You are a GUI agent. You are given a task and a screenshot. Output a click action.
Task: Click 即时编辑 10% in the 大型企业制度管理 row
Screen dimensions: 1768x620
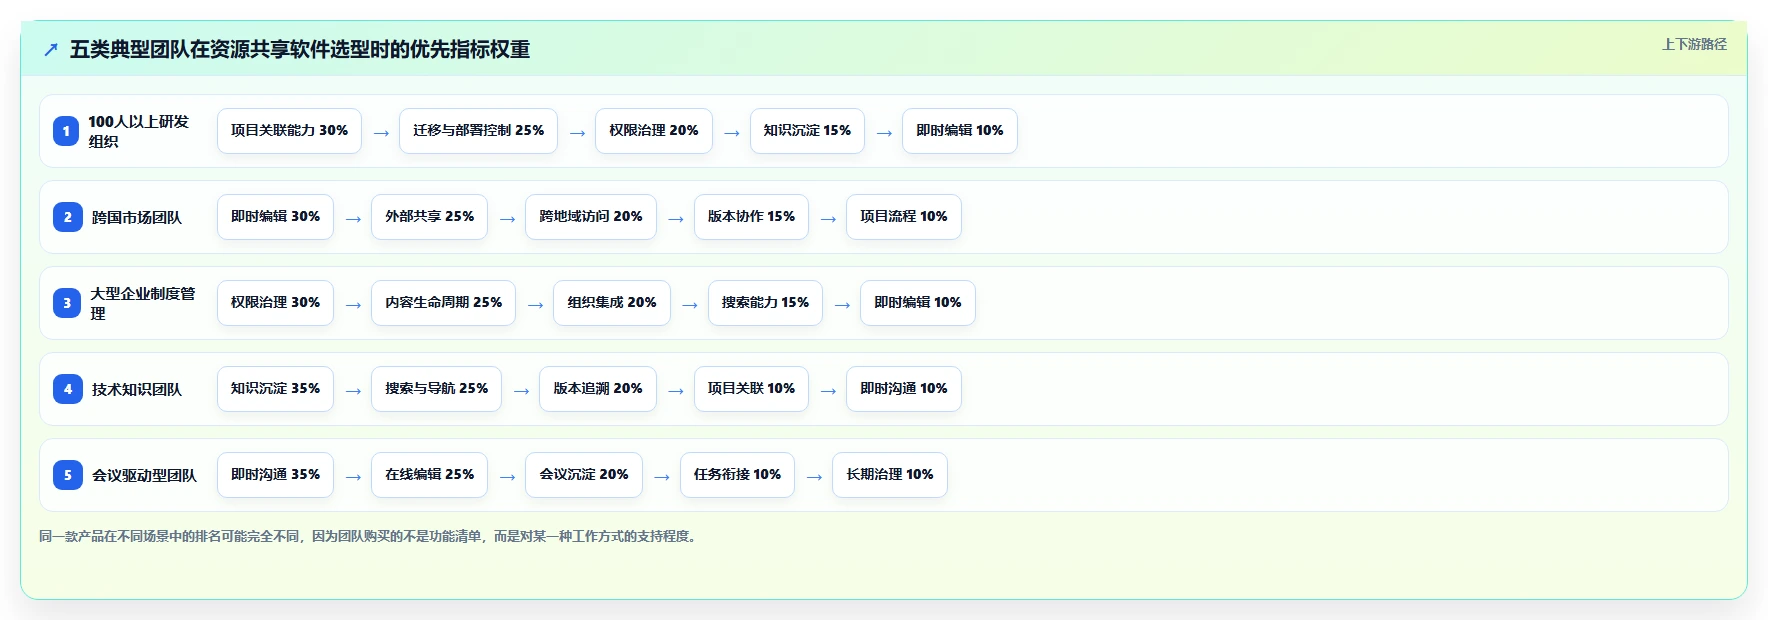(917, 303)
